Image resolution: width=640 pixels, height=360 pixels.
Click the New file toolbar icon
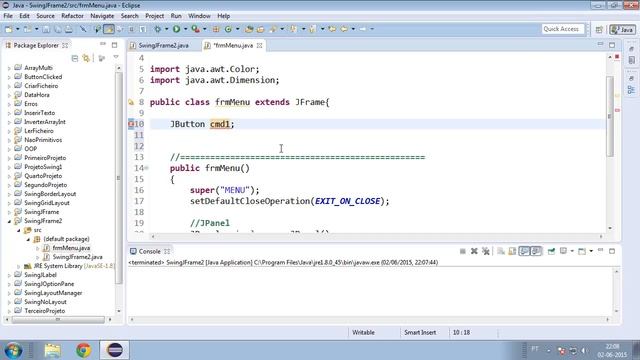9,29
